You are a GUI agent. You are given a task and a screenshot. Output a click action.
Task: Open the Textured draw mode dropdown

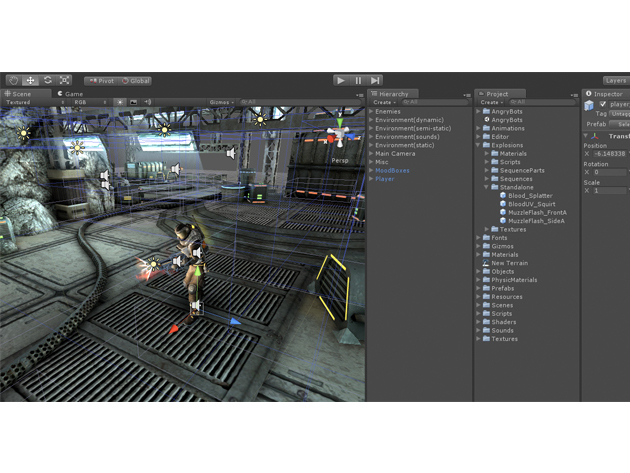[35, 102]
